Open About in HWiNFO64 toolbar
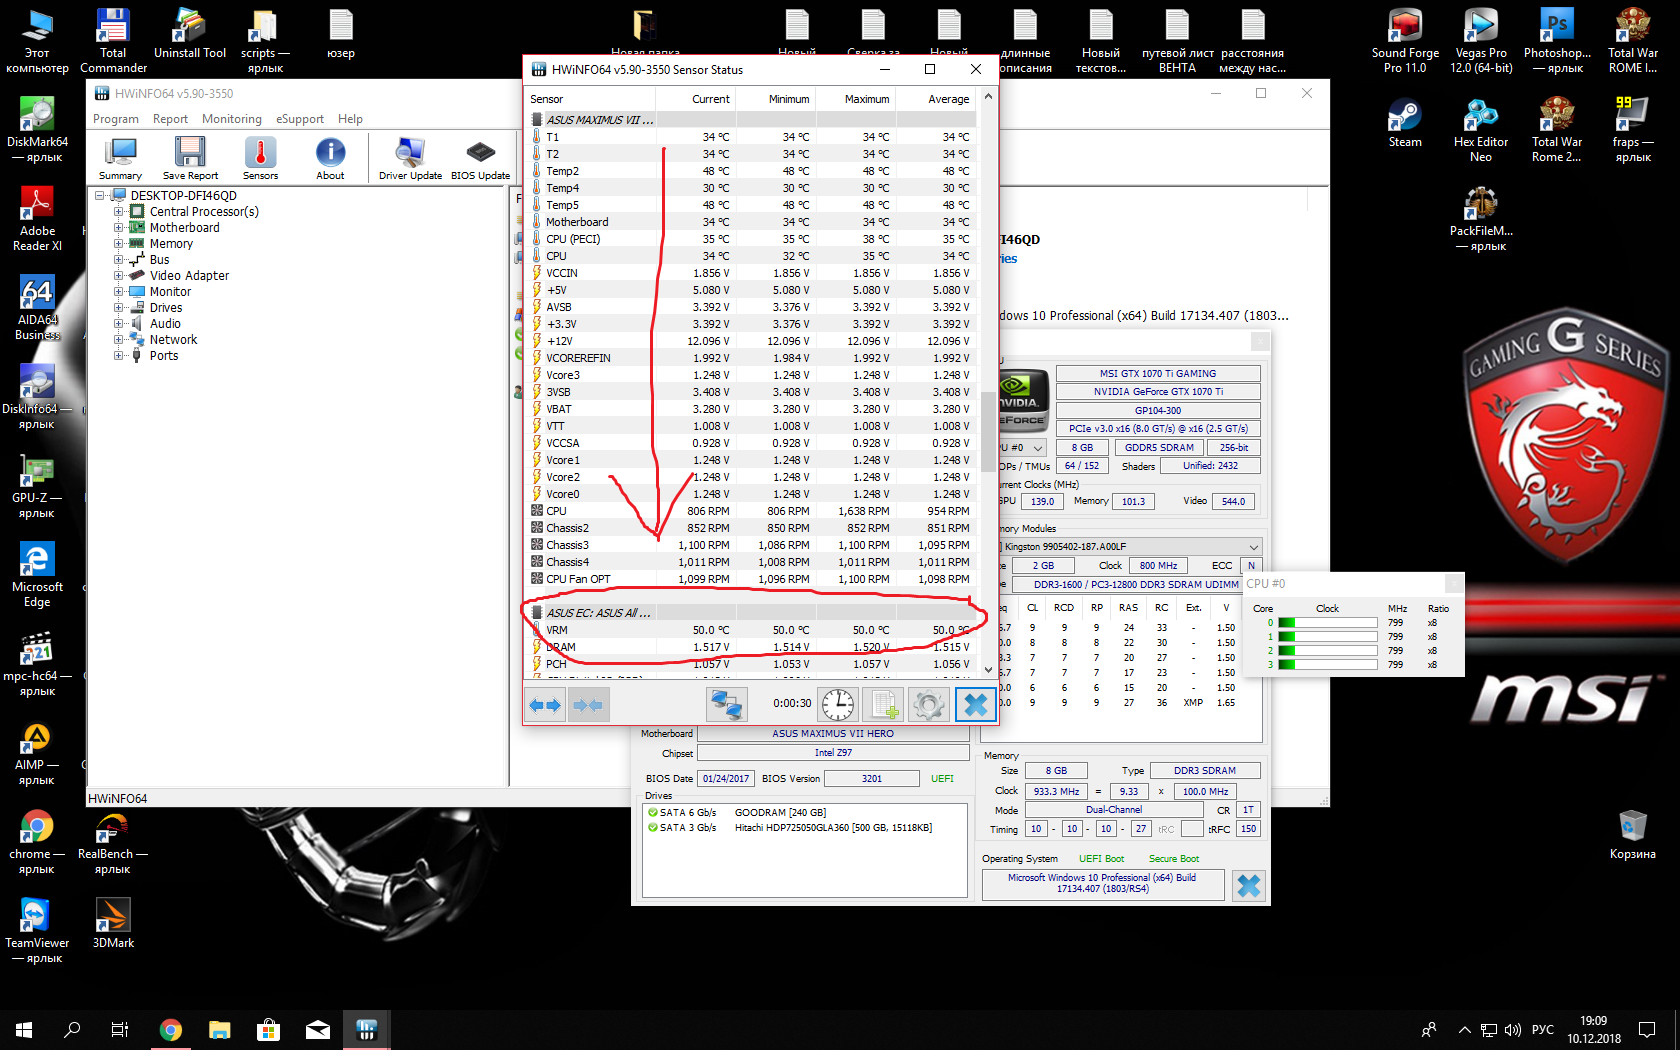This screenshot has width=1680, height=1050. pyautogui.click(x=330, y=159)
